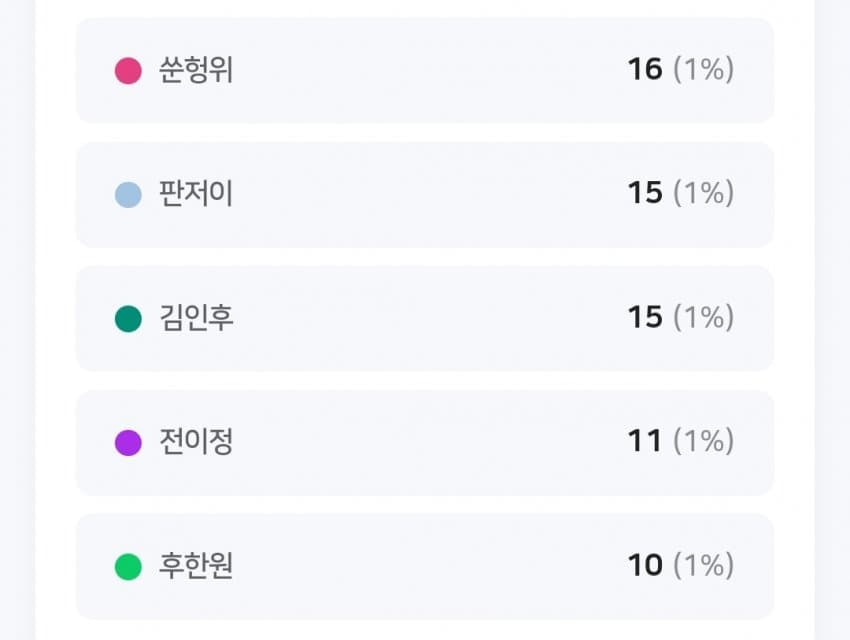Click the vote count 16 for 쑨헝위
Image resolution: width=850 pixels, height=640 pixels.
pyautogui.click(x=645, y=70)
